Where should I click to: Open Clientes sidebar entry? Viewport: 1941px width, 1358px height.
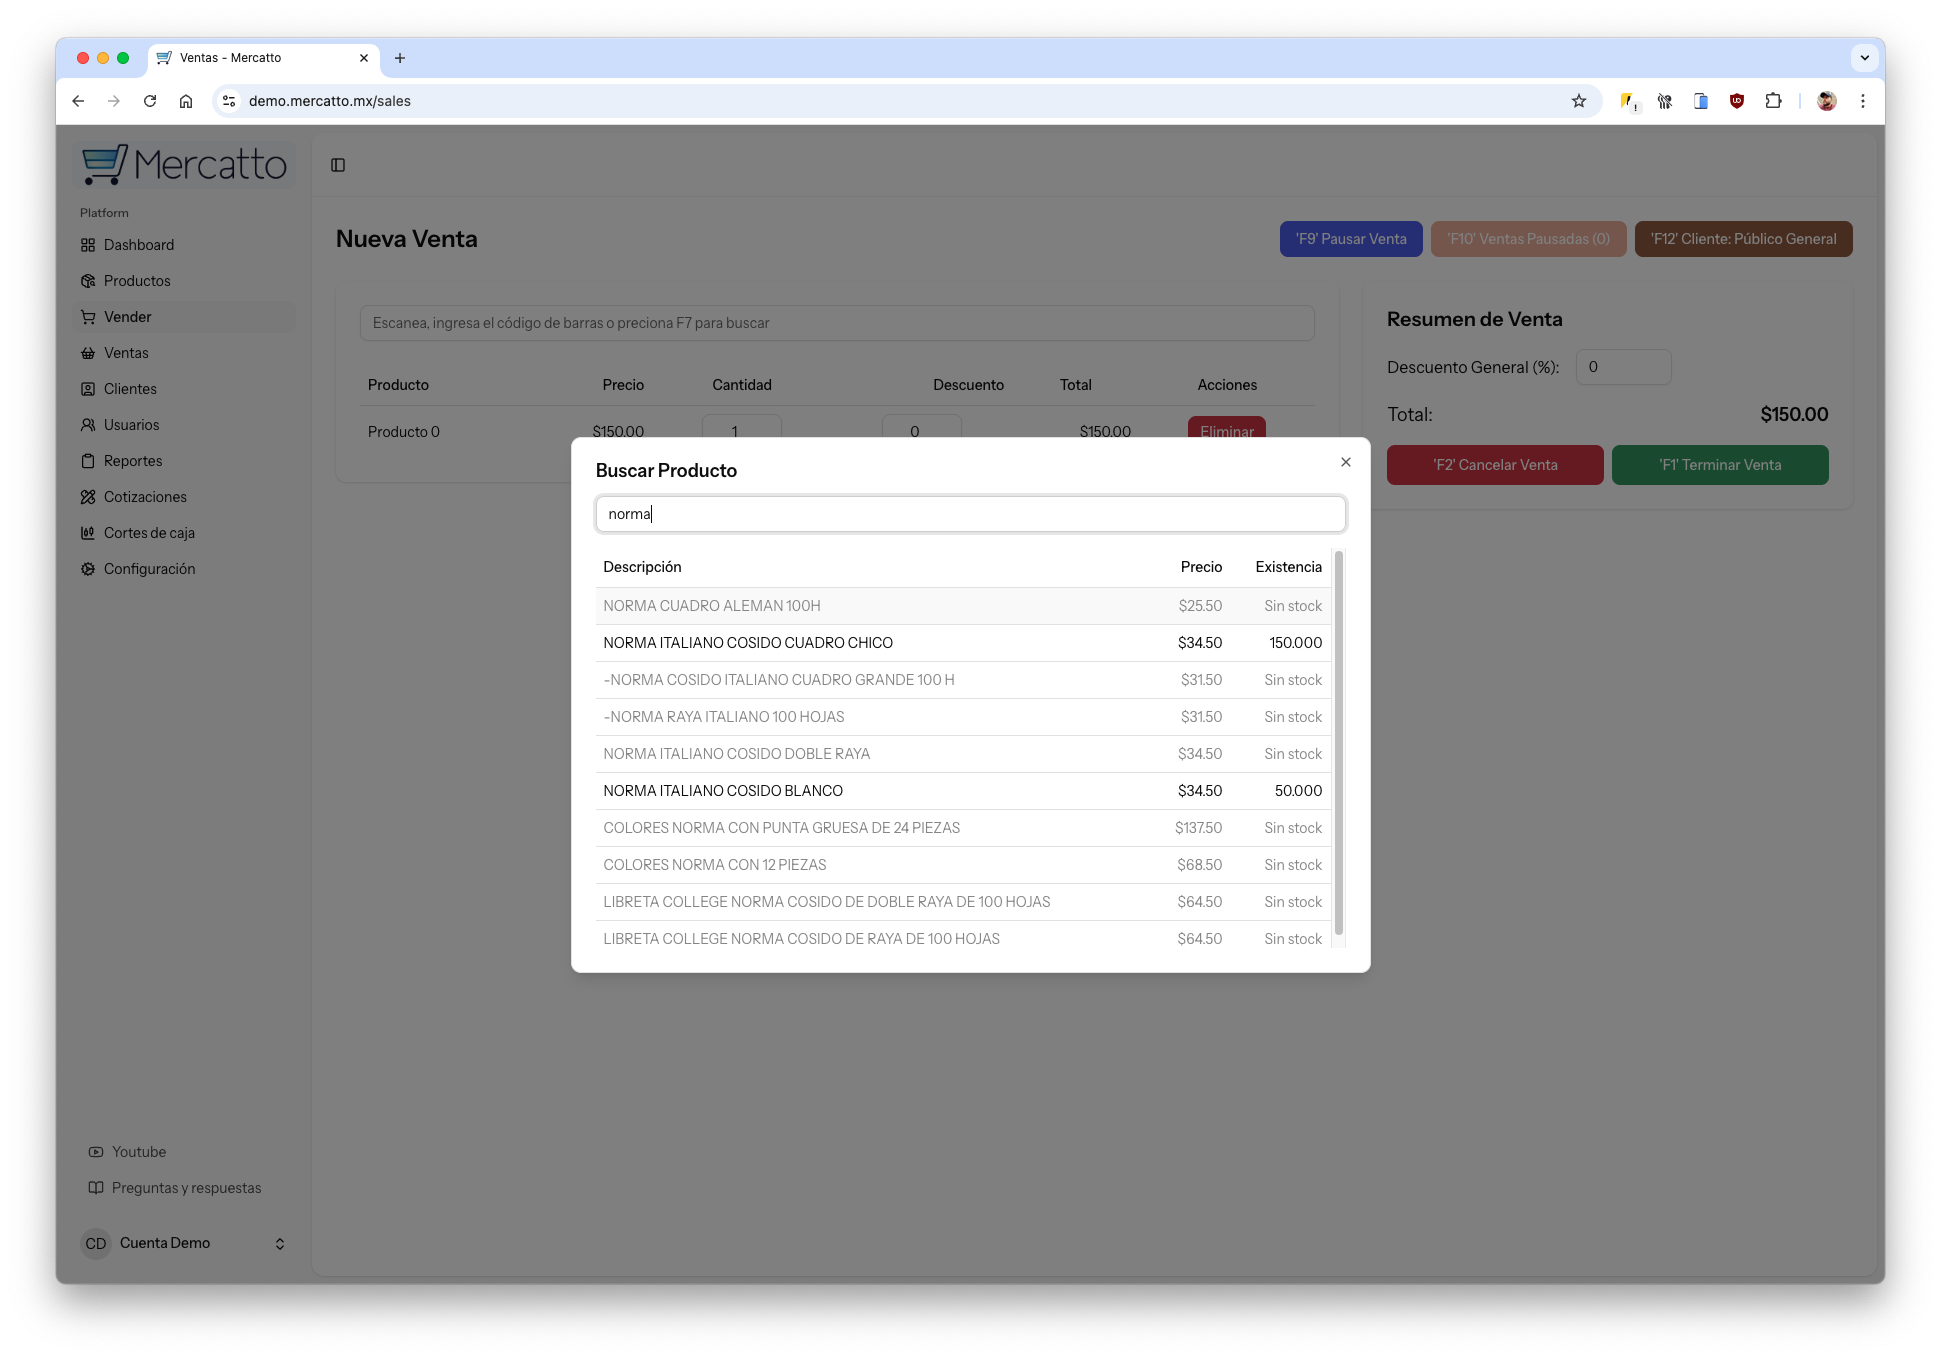pos(184,389)
